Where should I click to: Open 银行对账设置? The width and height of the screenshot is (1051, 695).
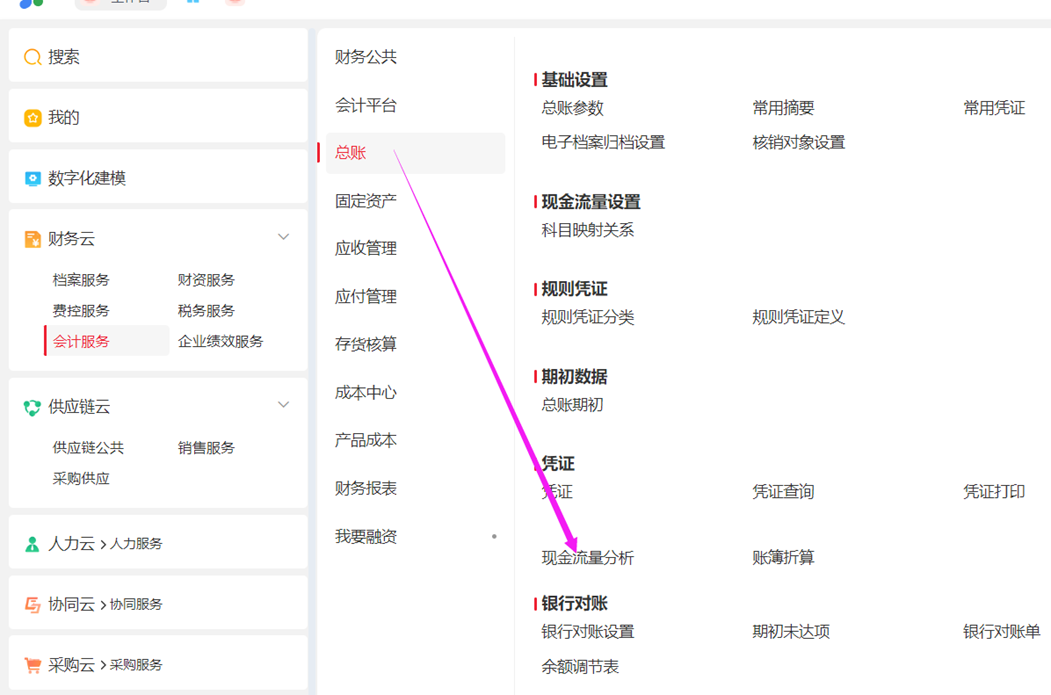click(x=587, y=631)
